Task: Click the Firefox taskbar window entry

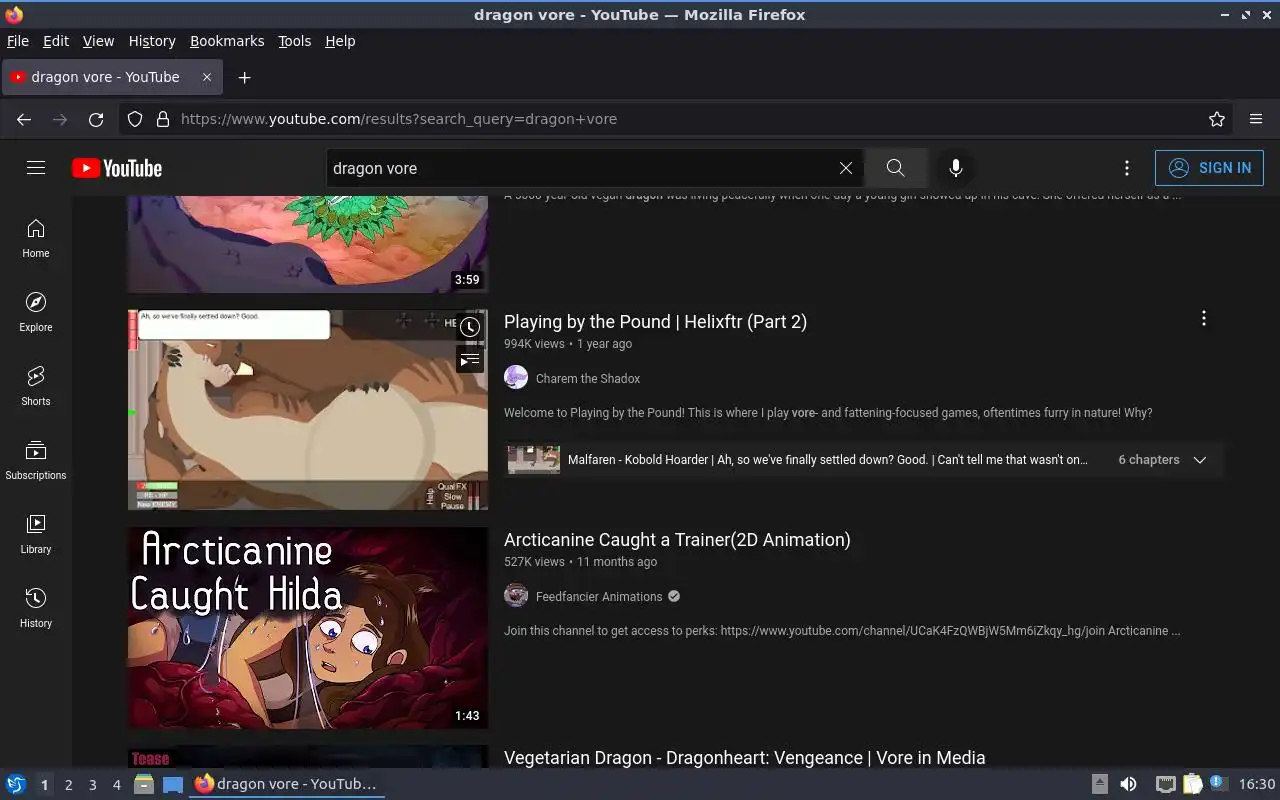Action: coord(287,784)
